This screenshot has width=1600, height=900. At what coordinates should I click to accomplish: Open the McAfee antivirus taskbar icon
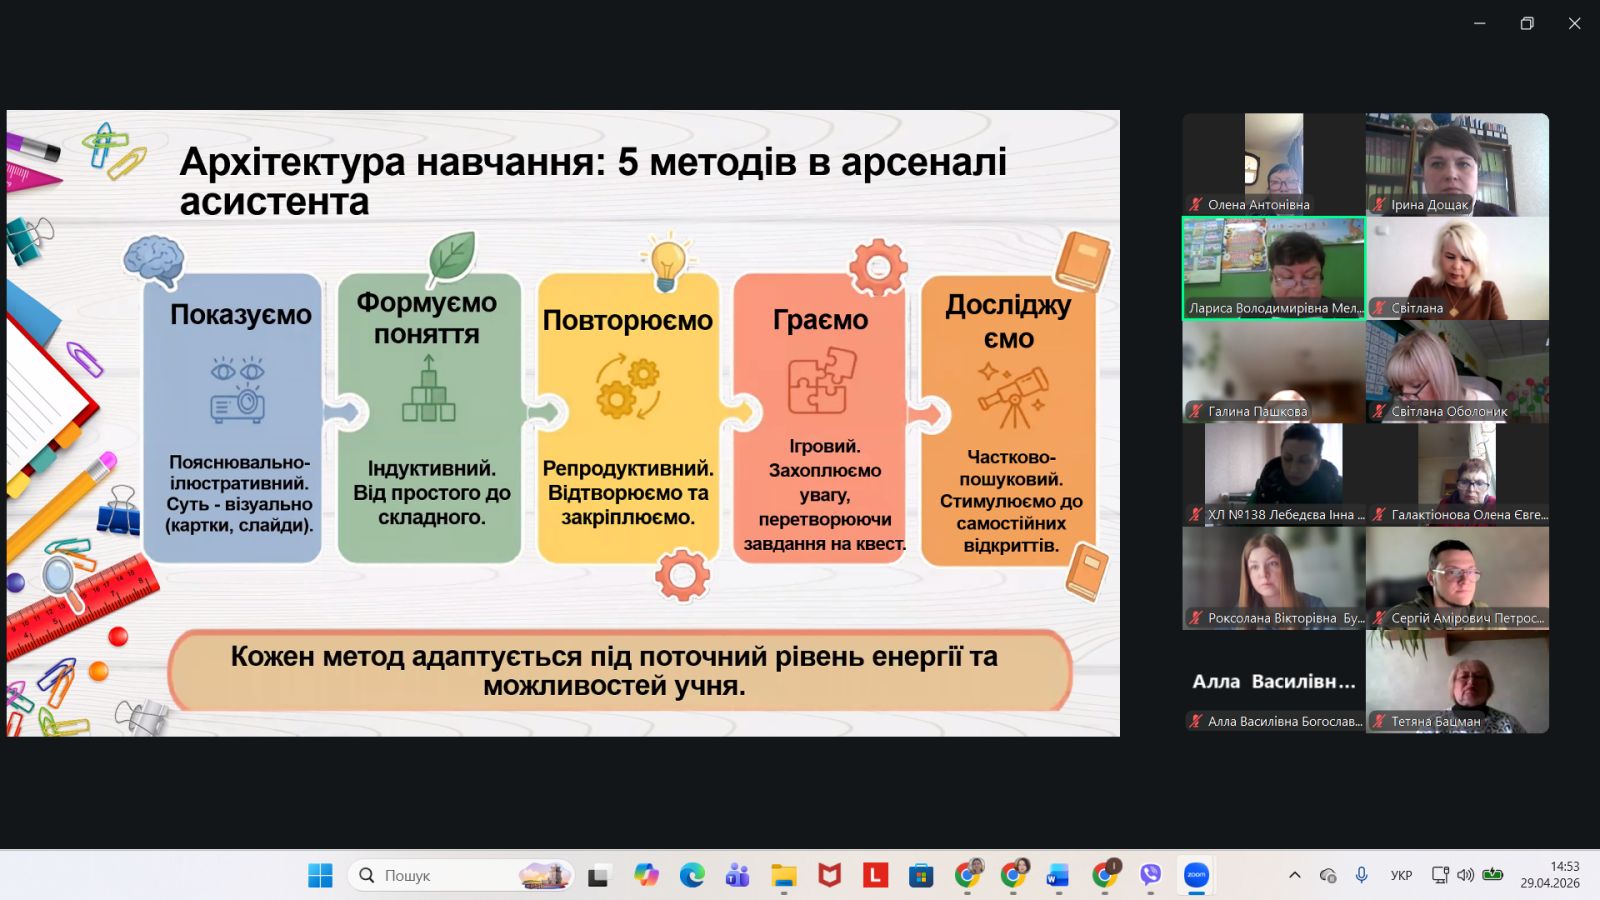click(x=829, y=875)
